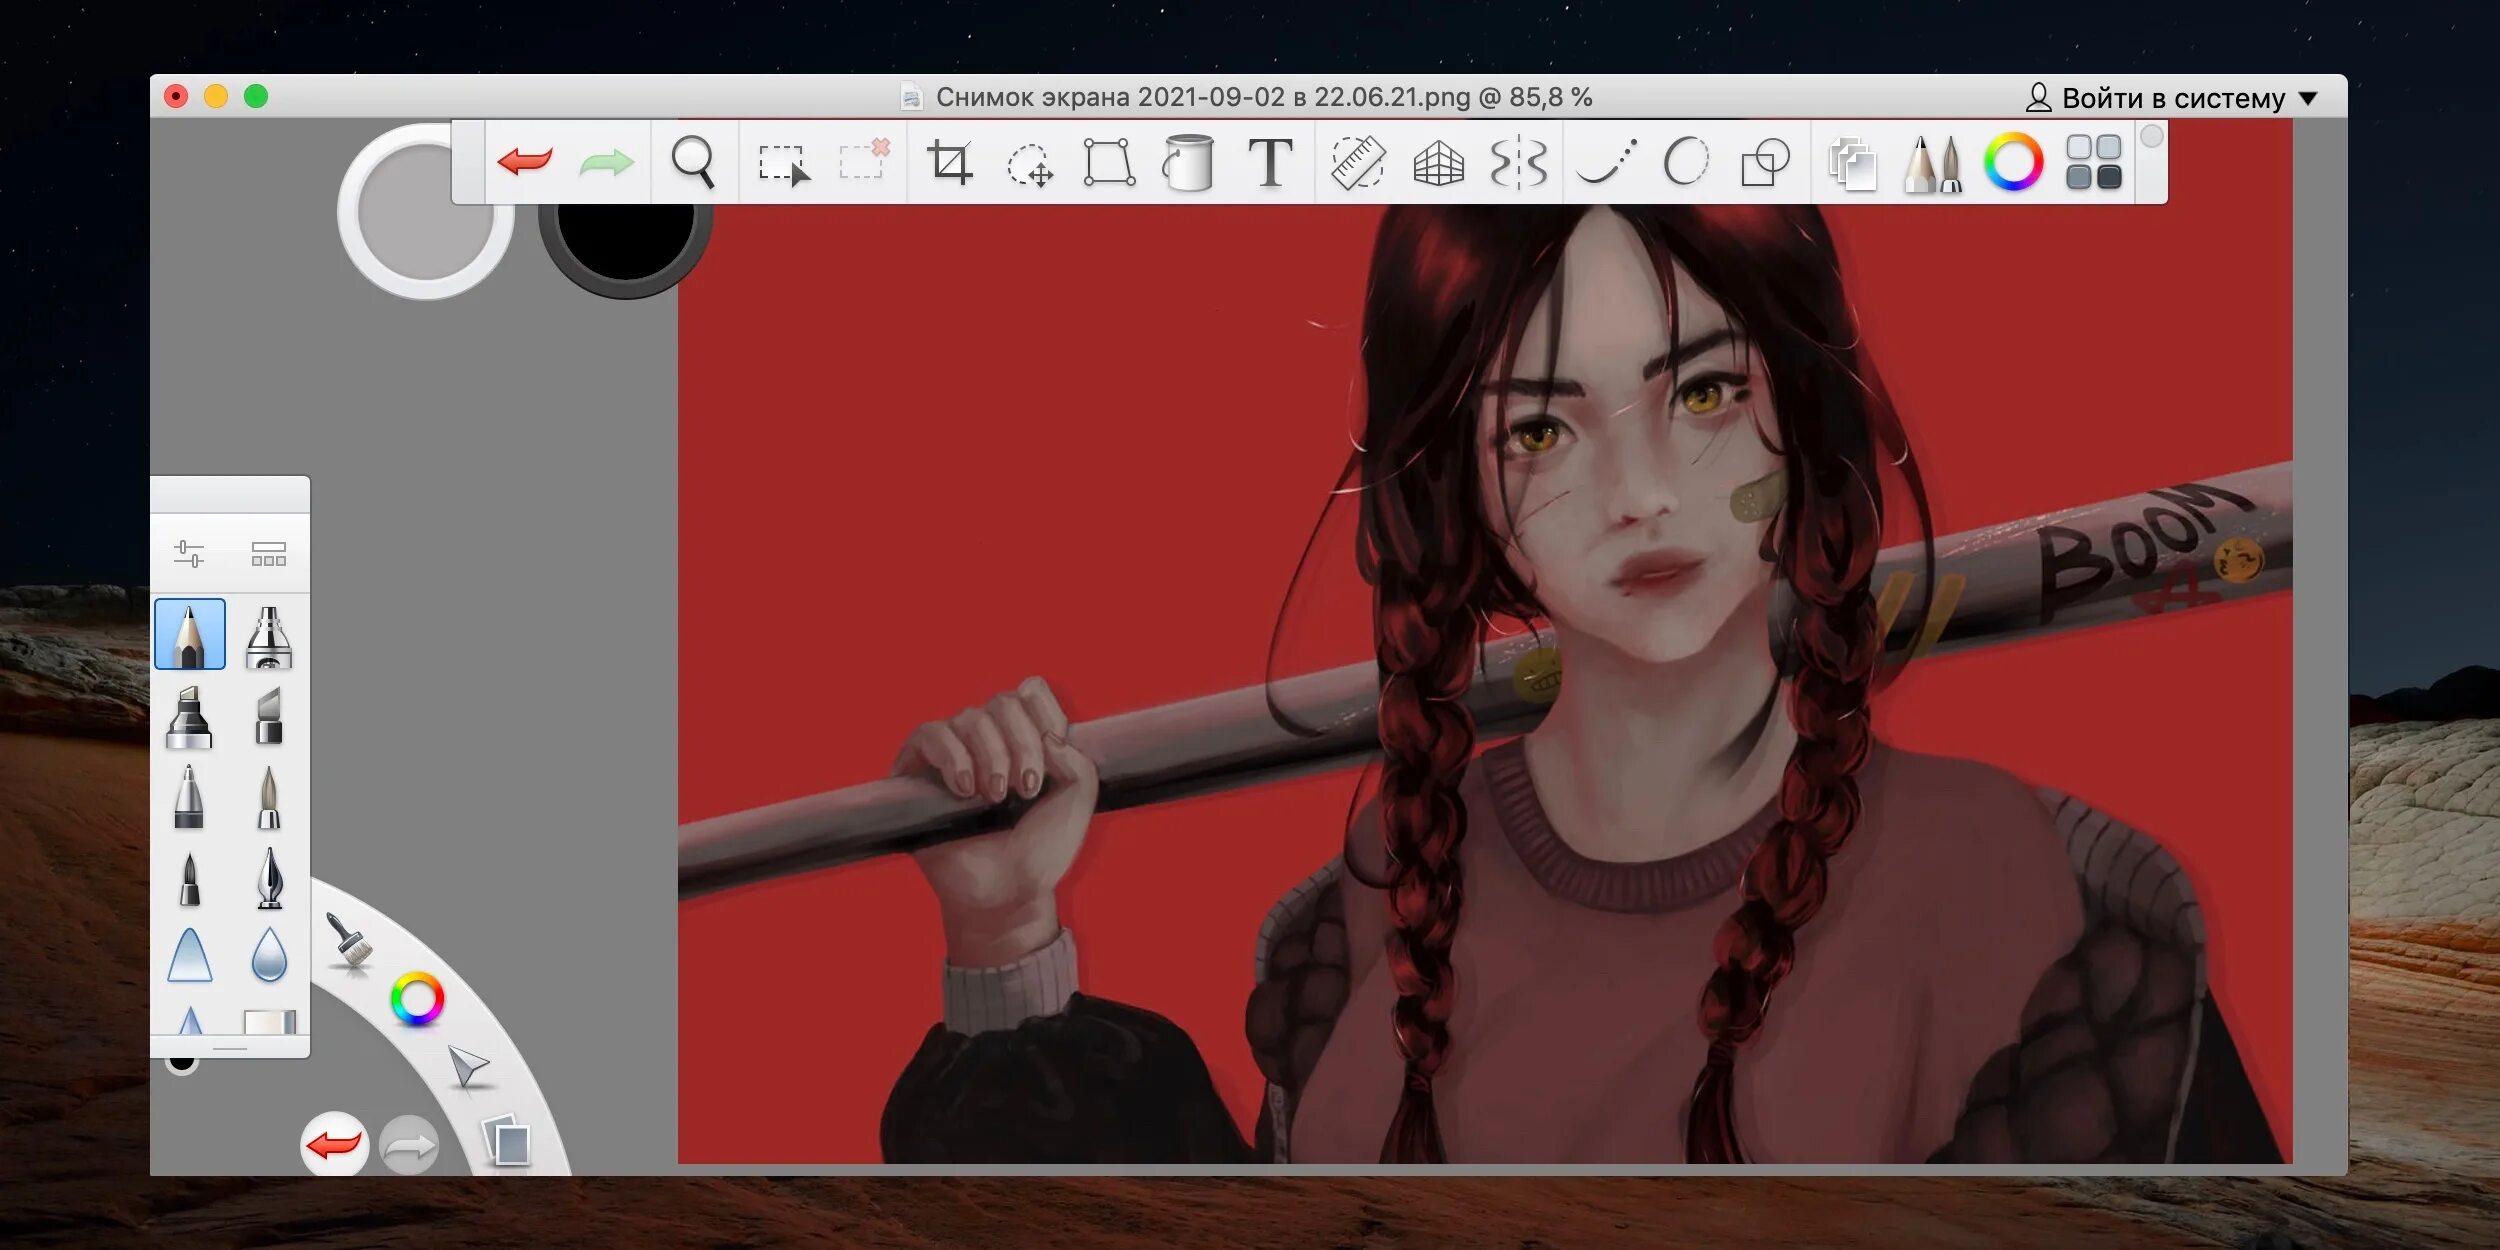2500x1250 pixels.
Task: Select the crop tool
Action: (x=949, y=162)
